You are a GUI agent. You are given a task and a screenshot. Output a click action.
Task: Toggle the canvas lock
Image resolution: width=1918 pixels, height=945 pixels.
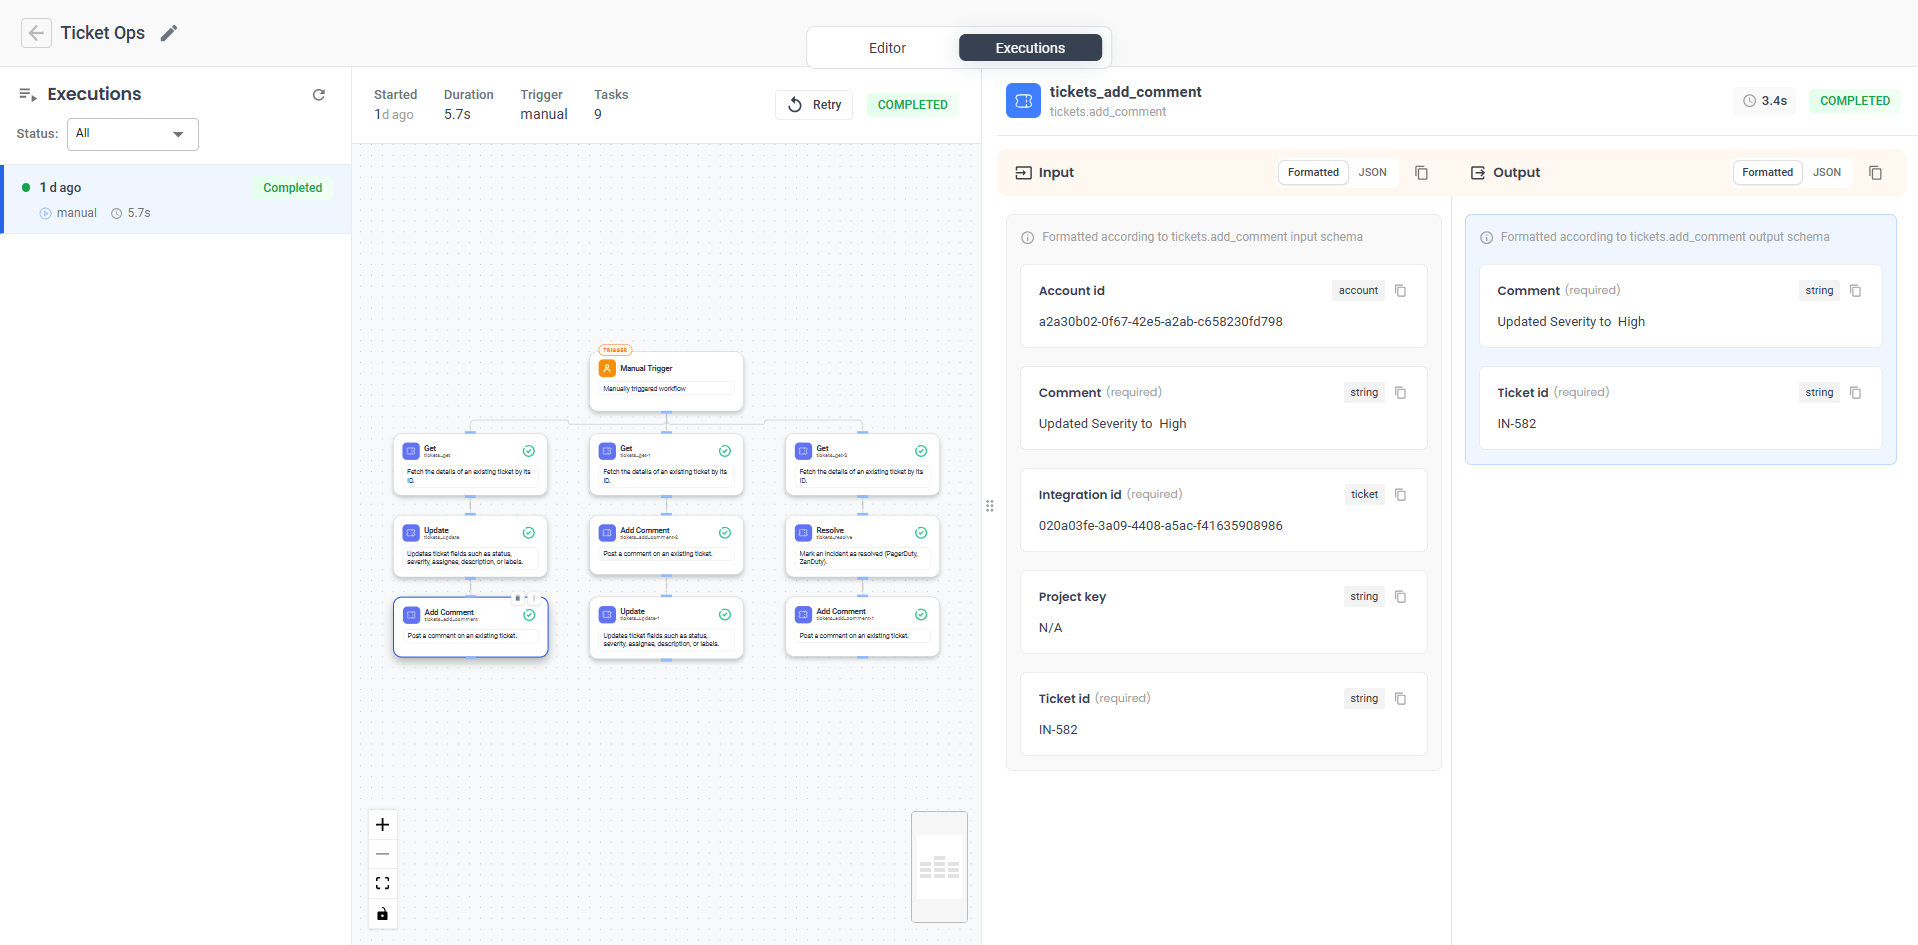coord(382,914)
